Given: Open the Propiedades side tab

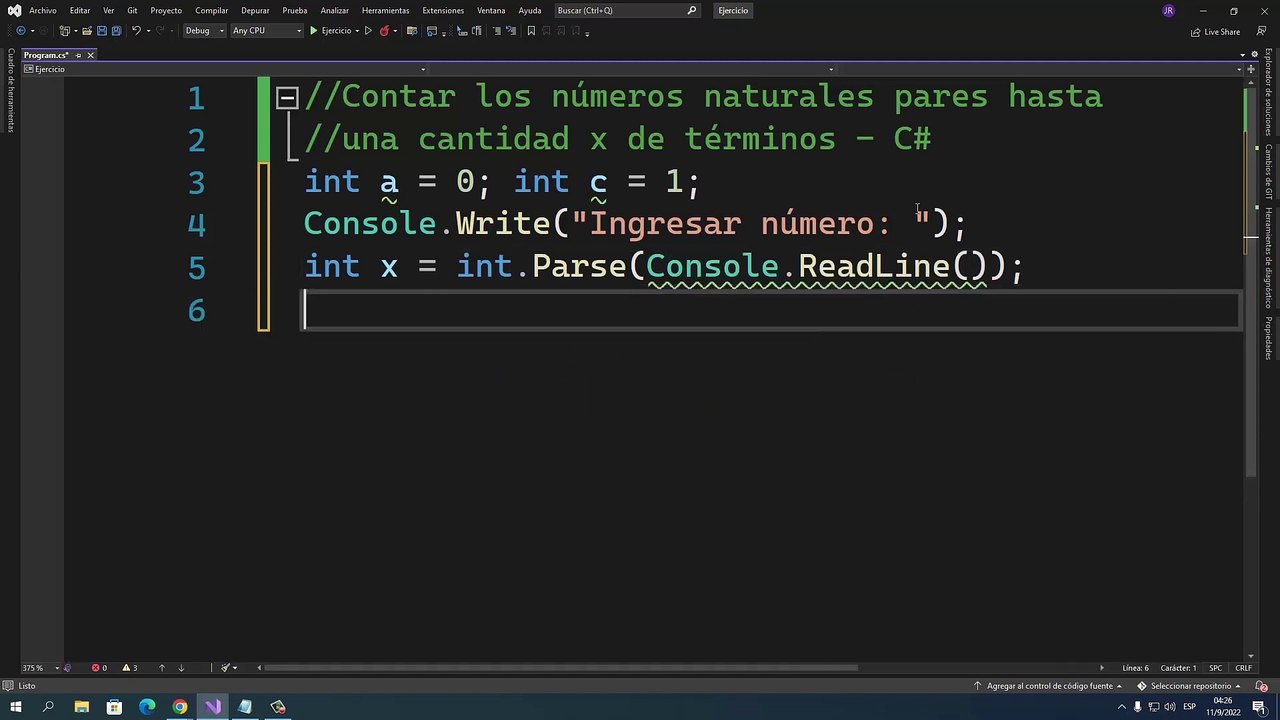Looking at the screenshot, I should [1269, 338].
